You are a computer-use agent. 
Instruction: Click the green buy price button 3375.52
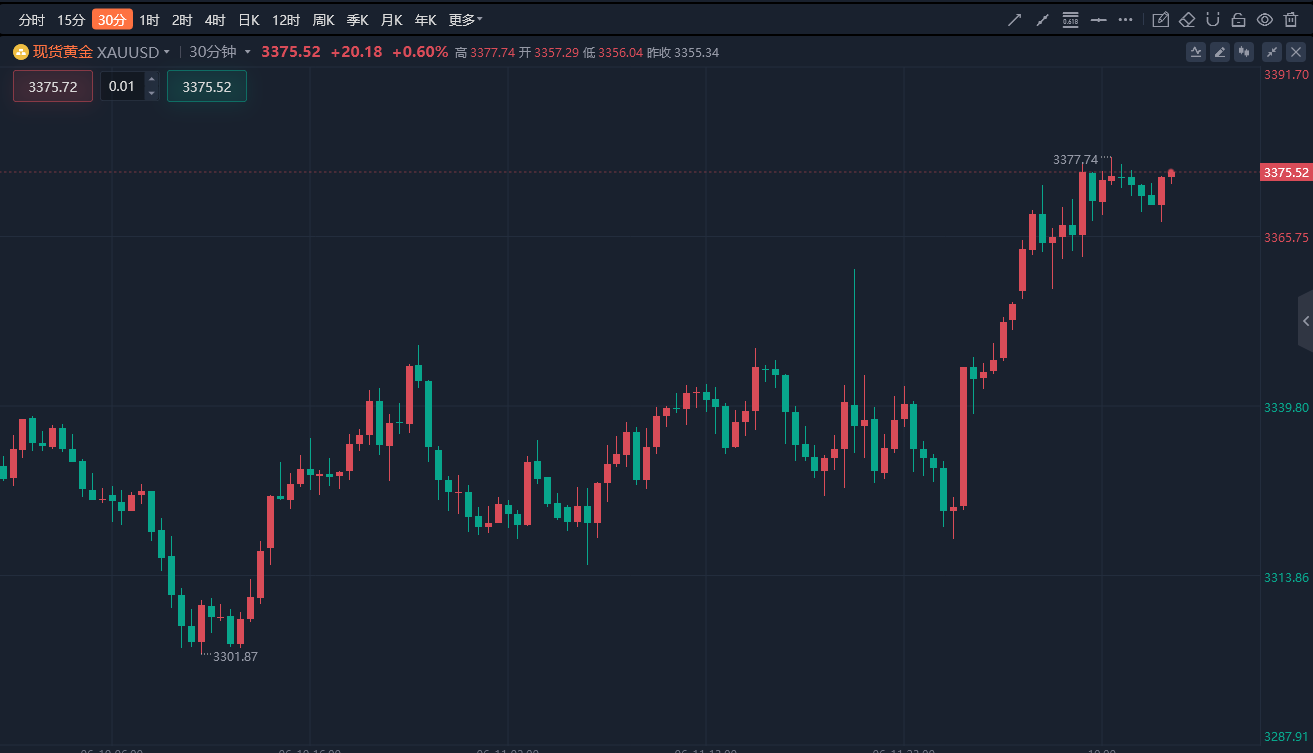click(207, 86)
